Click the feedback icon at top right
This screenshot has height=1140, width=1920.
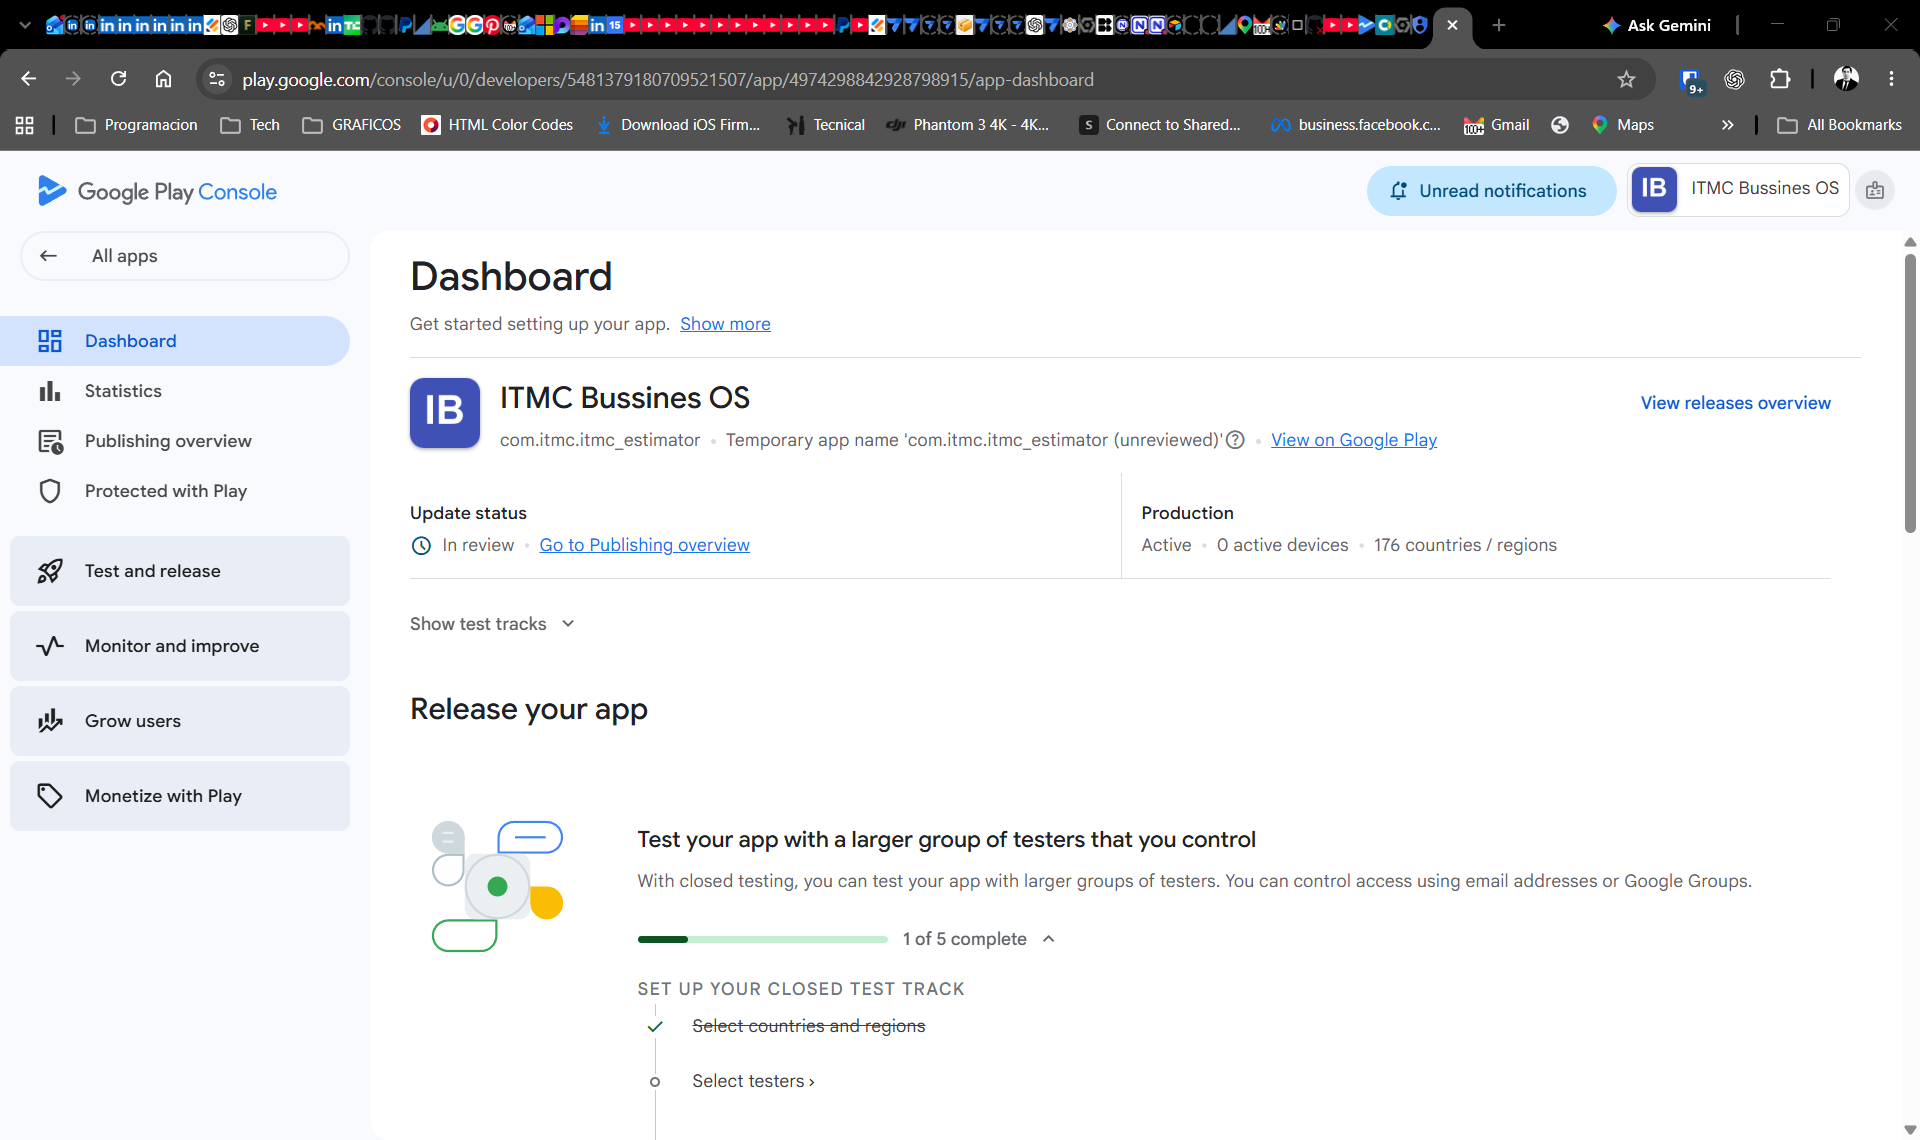(1875, 190)
